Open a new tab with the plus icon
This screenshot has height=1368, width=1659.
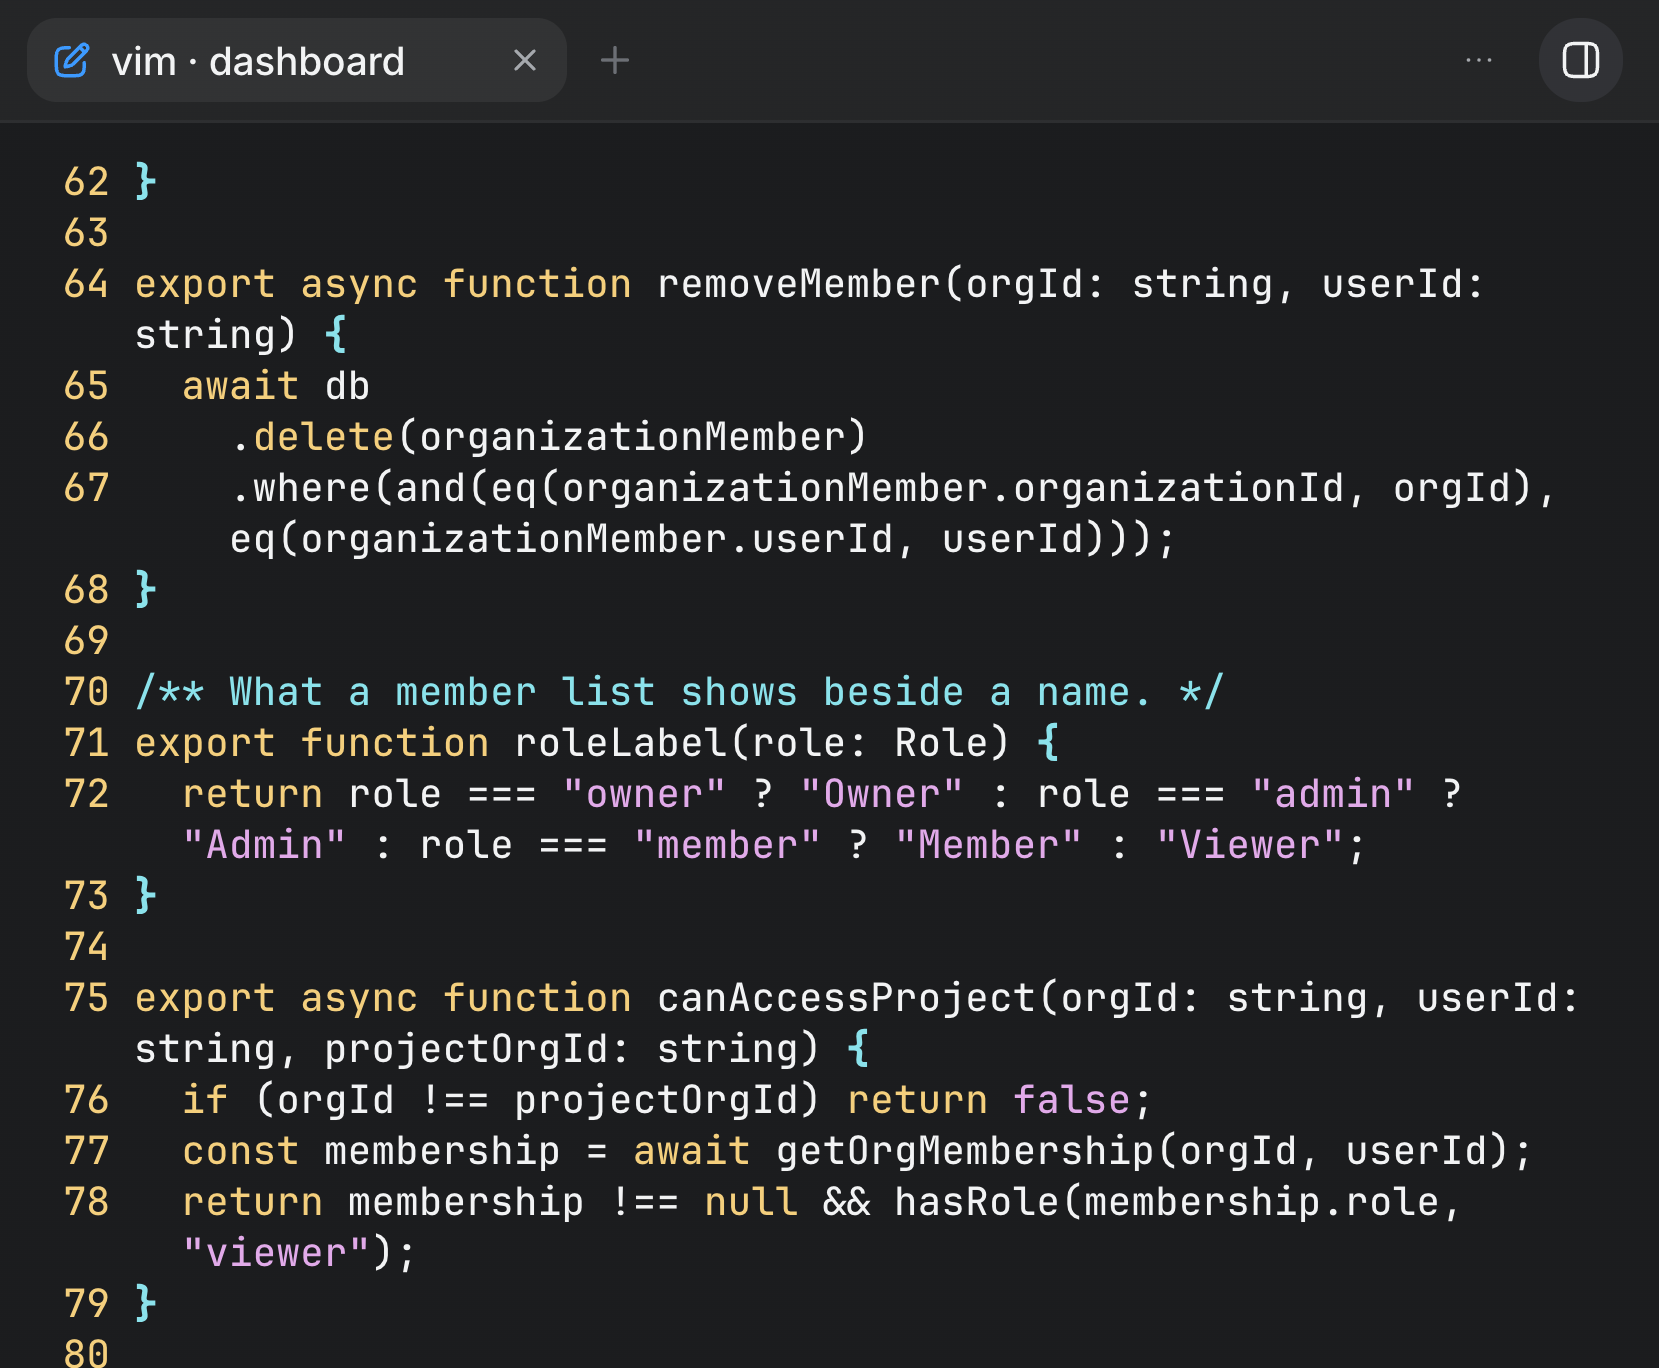[615, 61]
